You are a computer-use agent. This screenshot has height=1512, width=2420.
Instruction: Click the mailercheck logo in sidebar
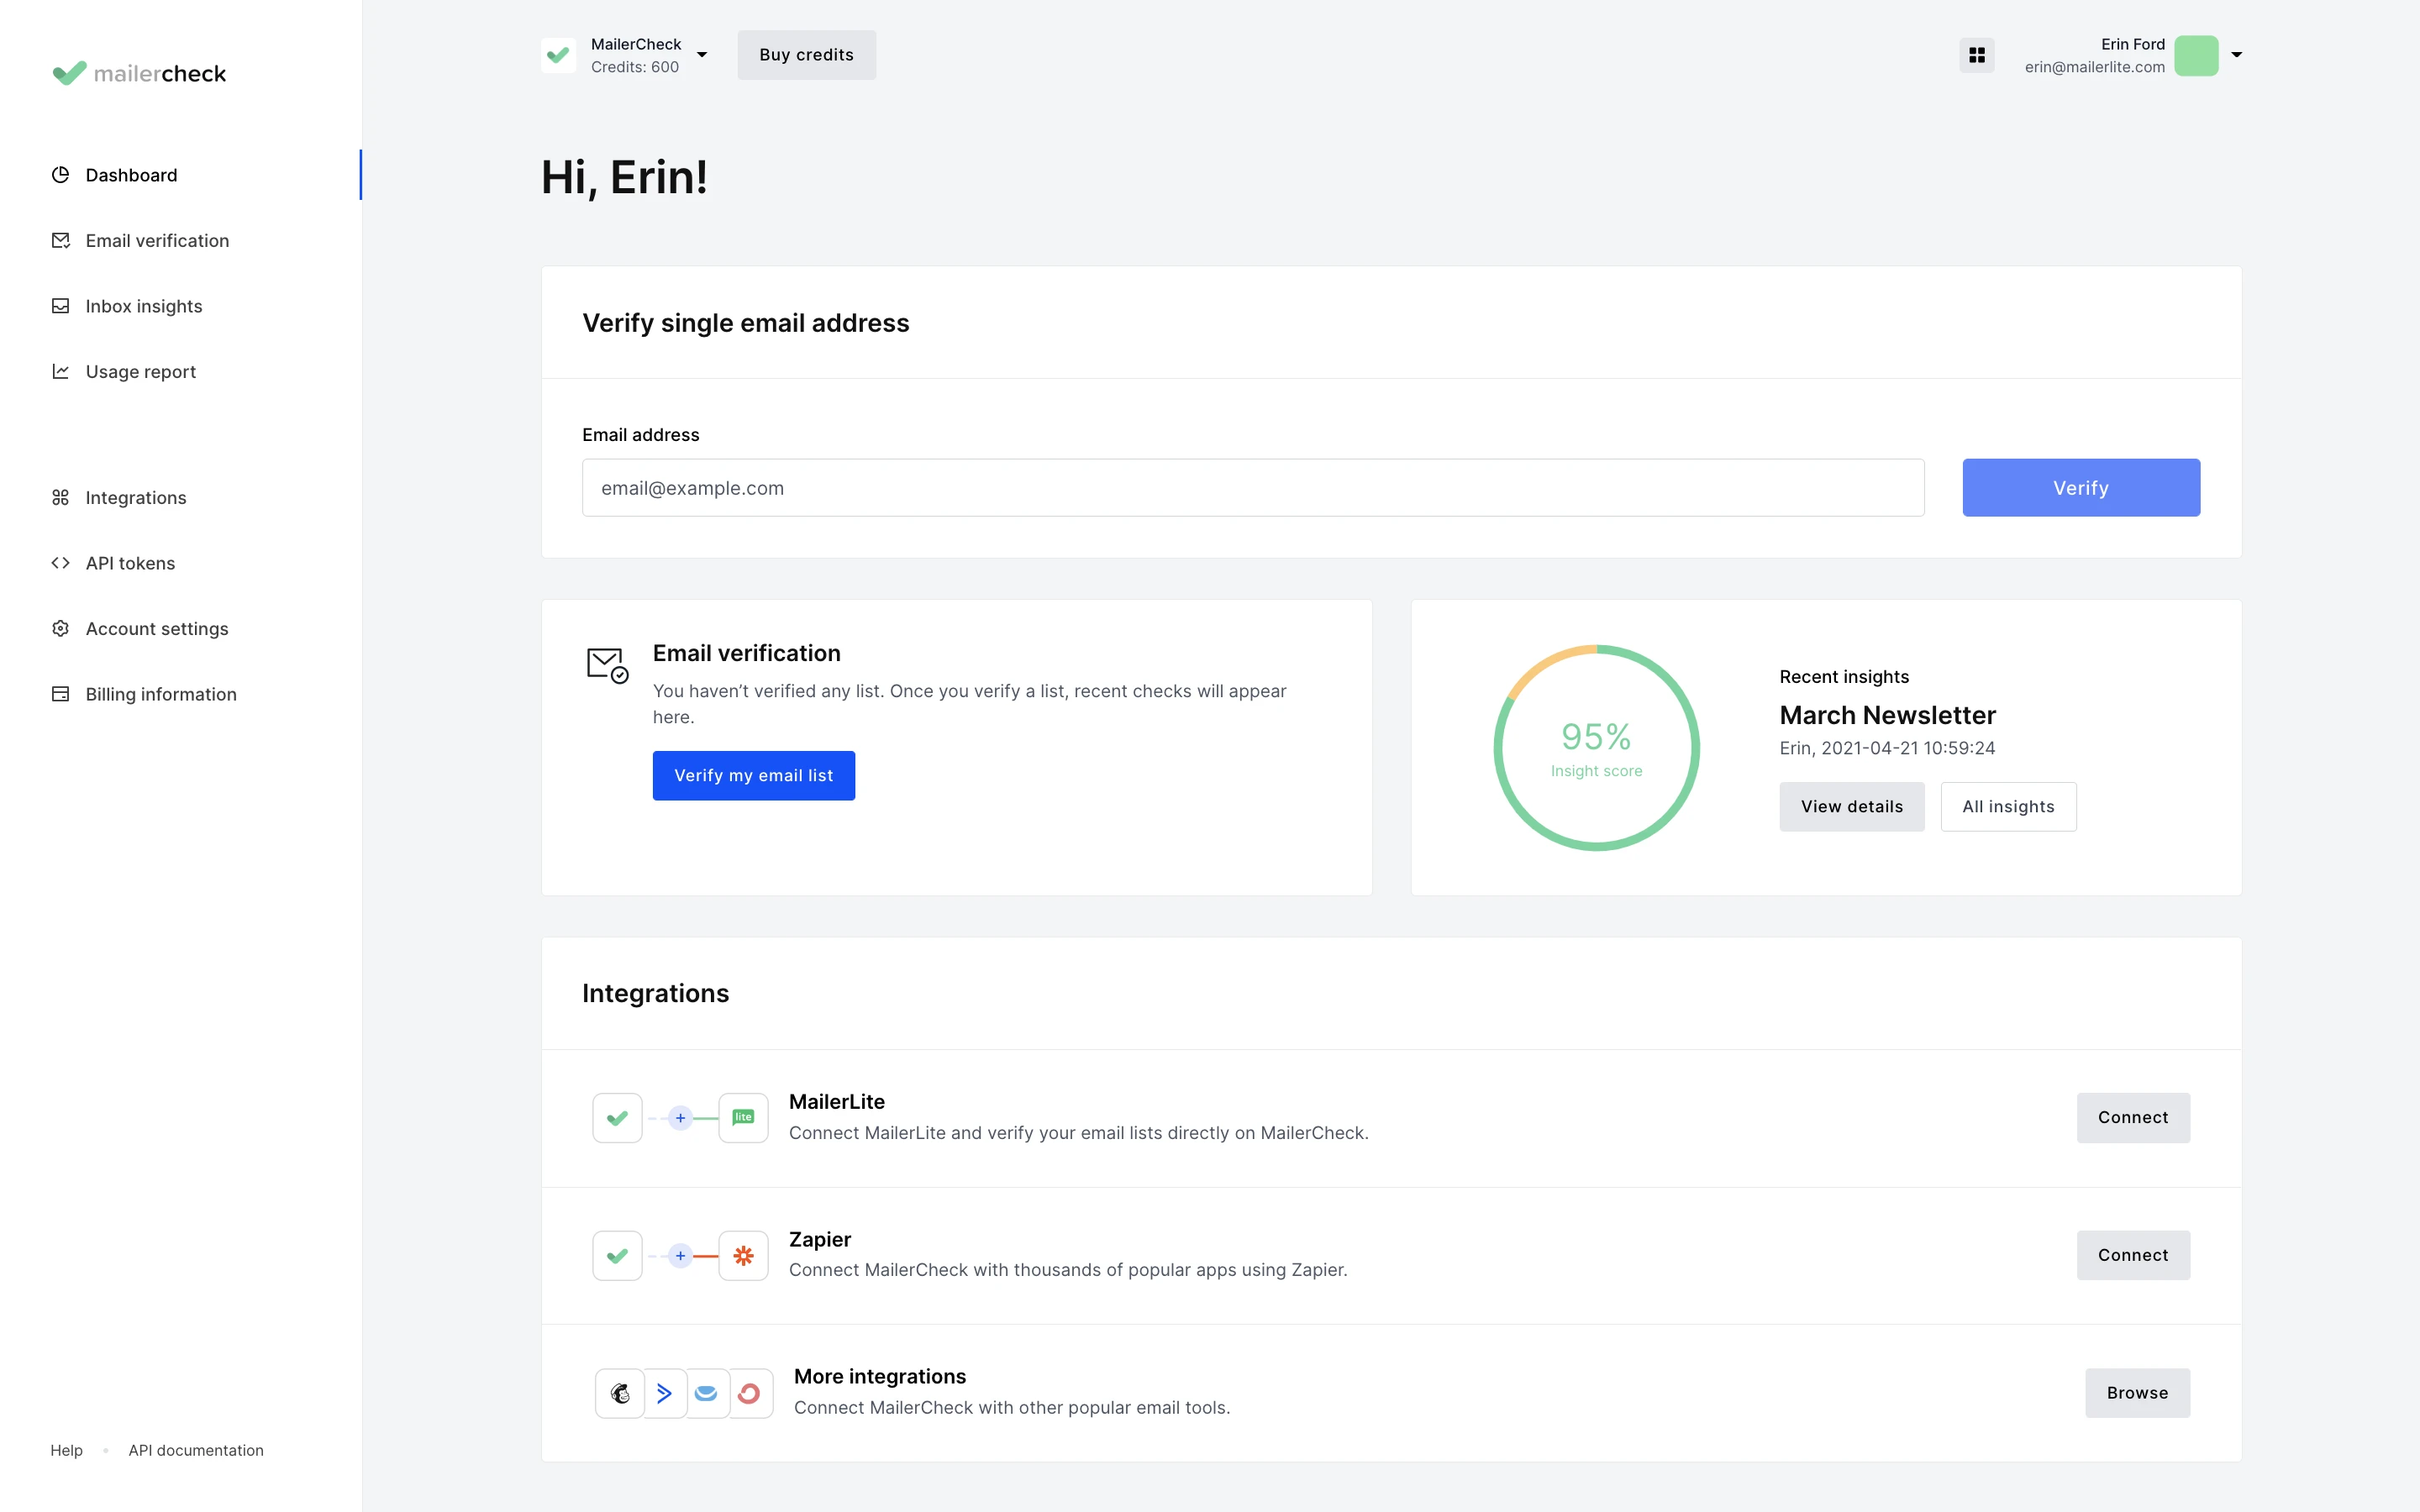click(139, 73)
